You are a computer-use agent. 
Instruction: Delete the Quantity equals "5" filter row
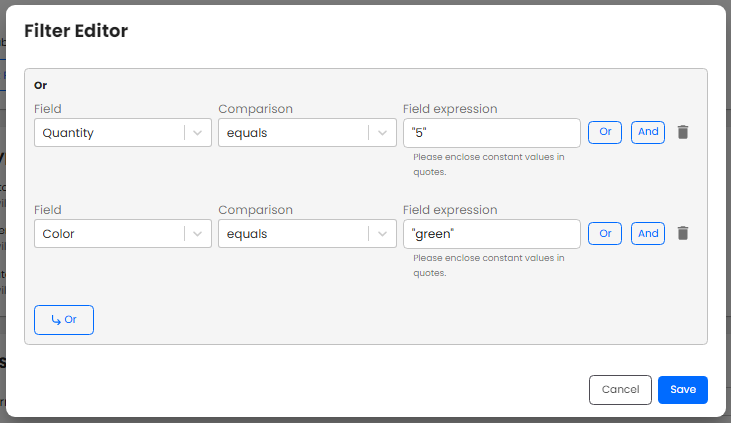(x=683, y=132)
